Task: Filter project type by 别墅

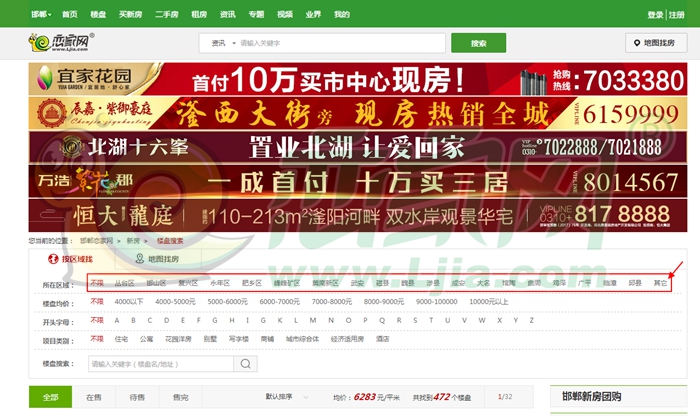Action: click(210, 339)
